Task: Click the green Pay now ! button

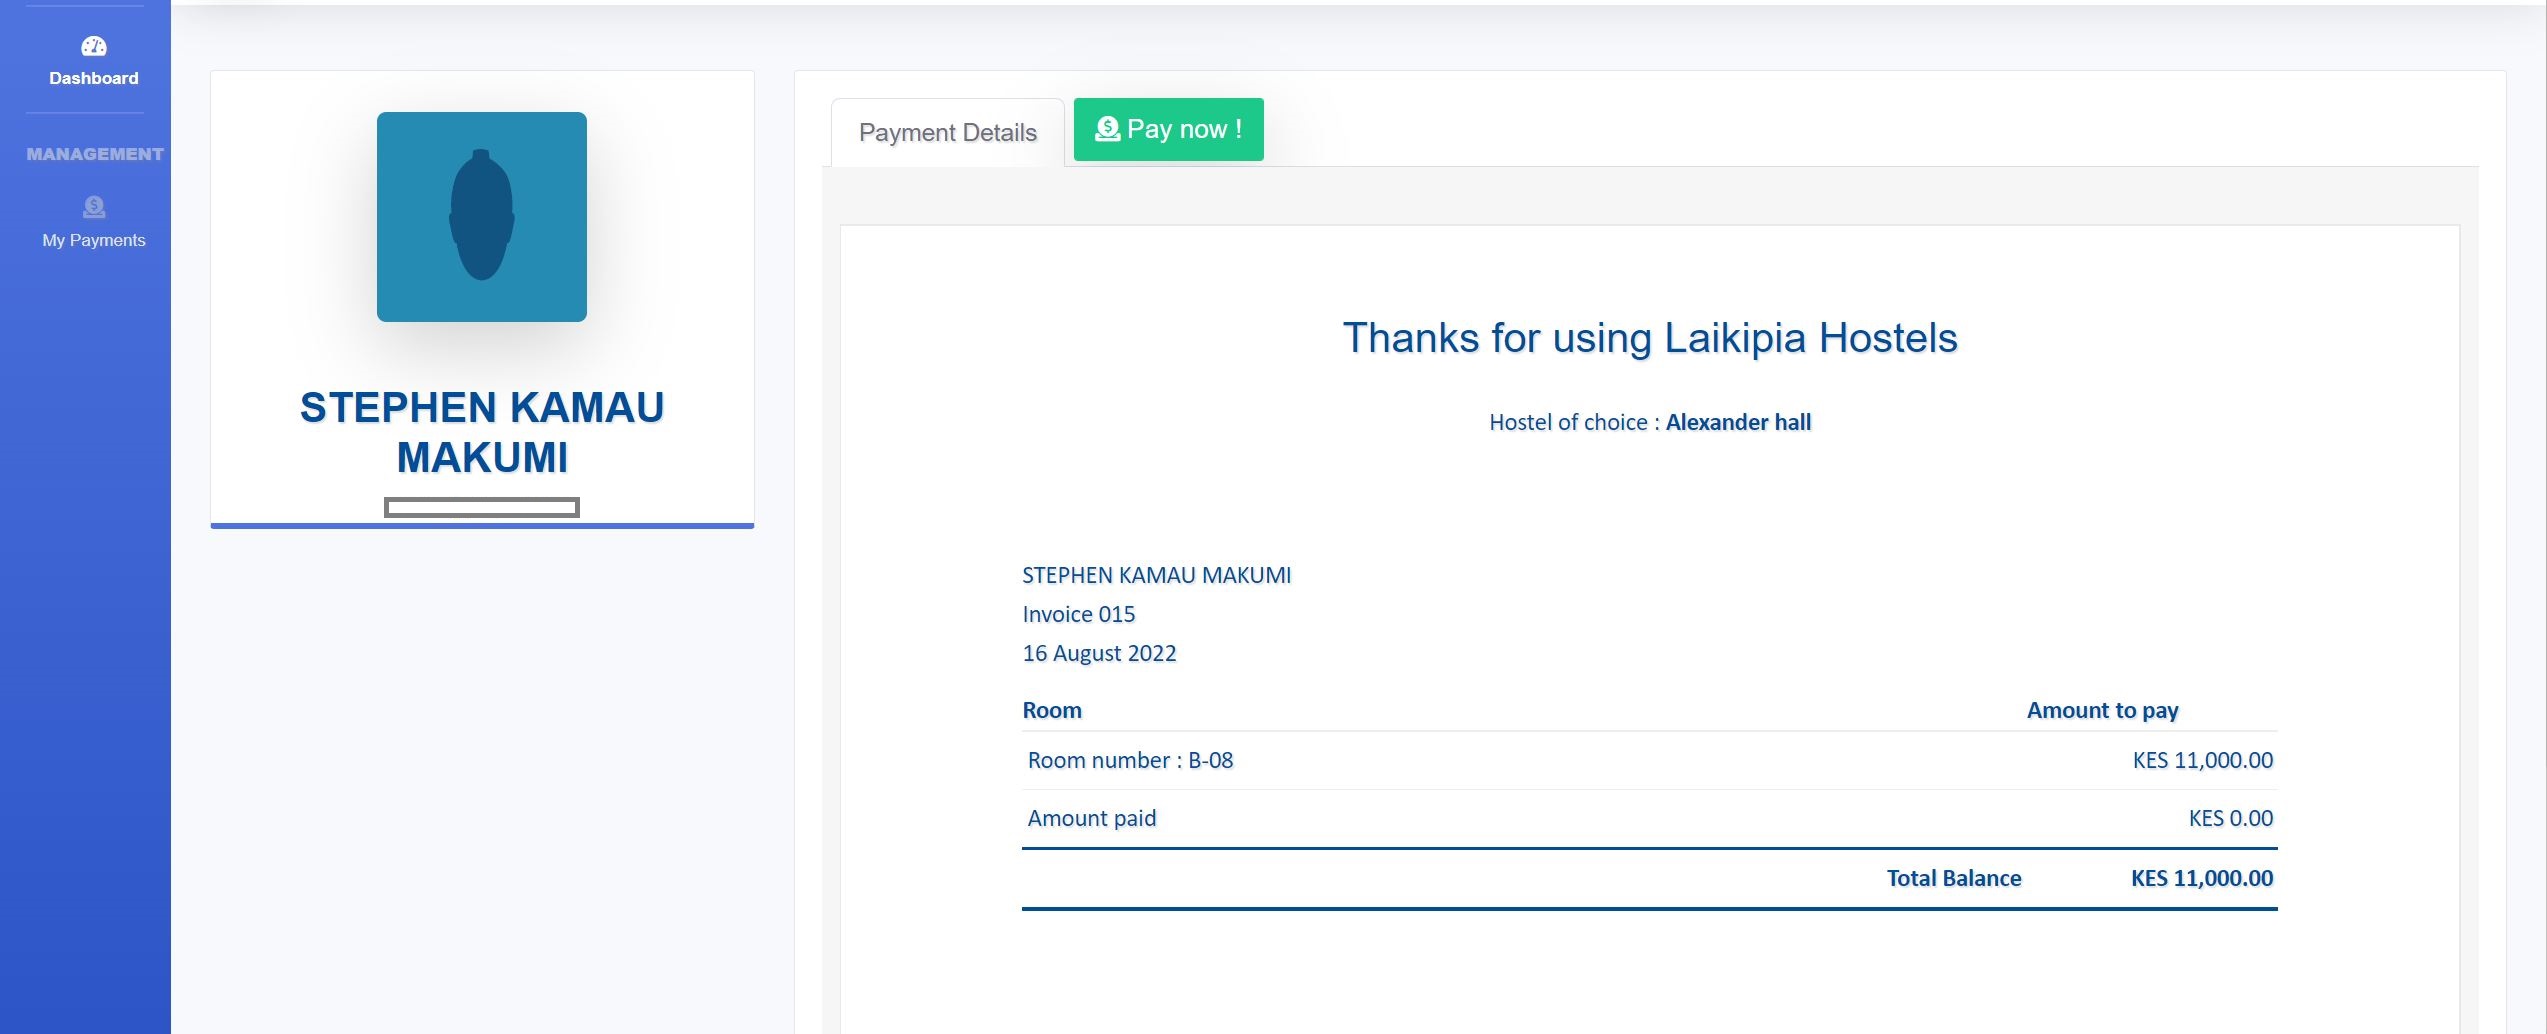Action: pos(1169,129)
